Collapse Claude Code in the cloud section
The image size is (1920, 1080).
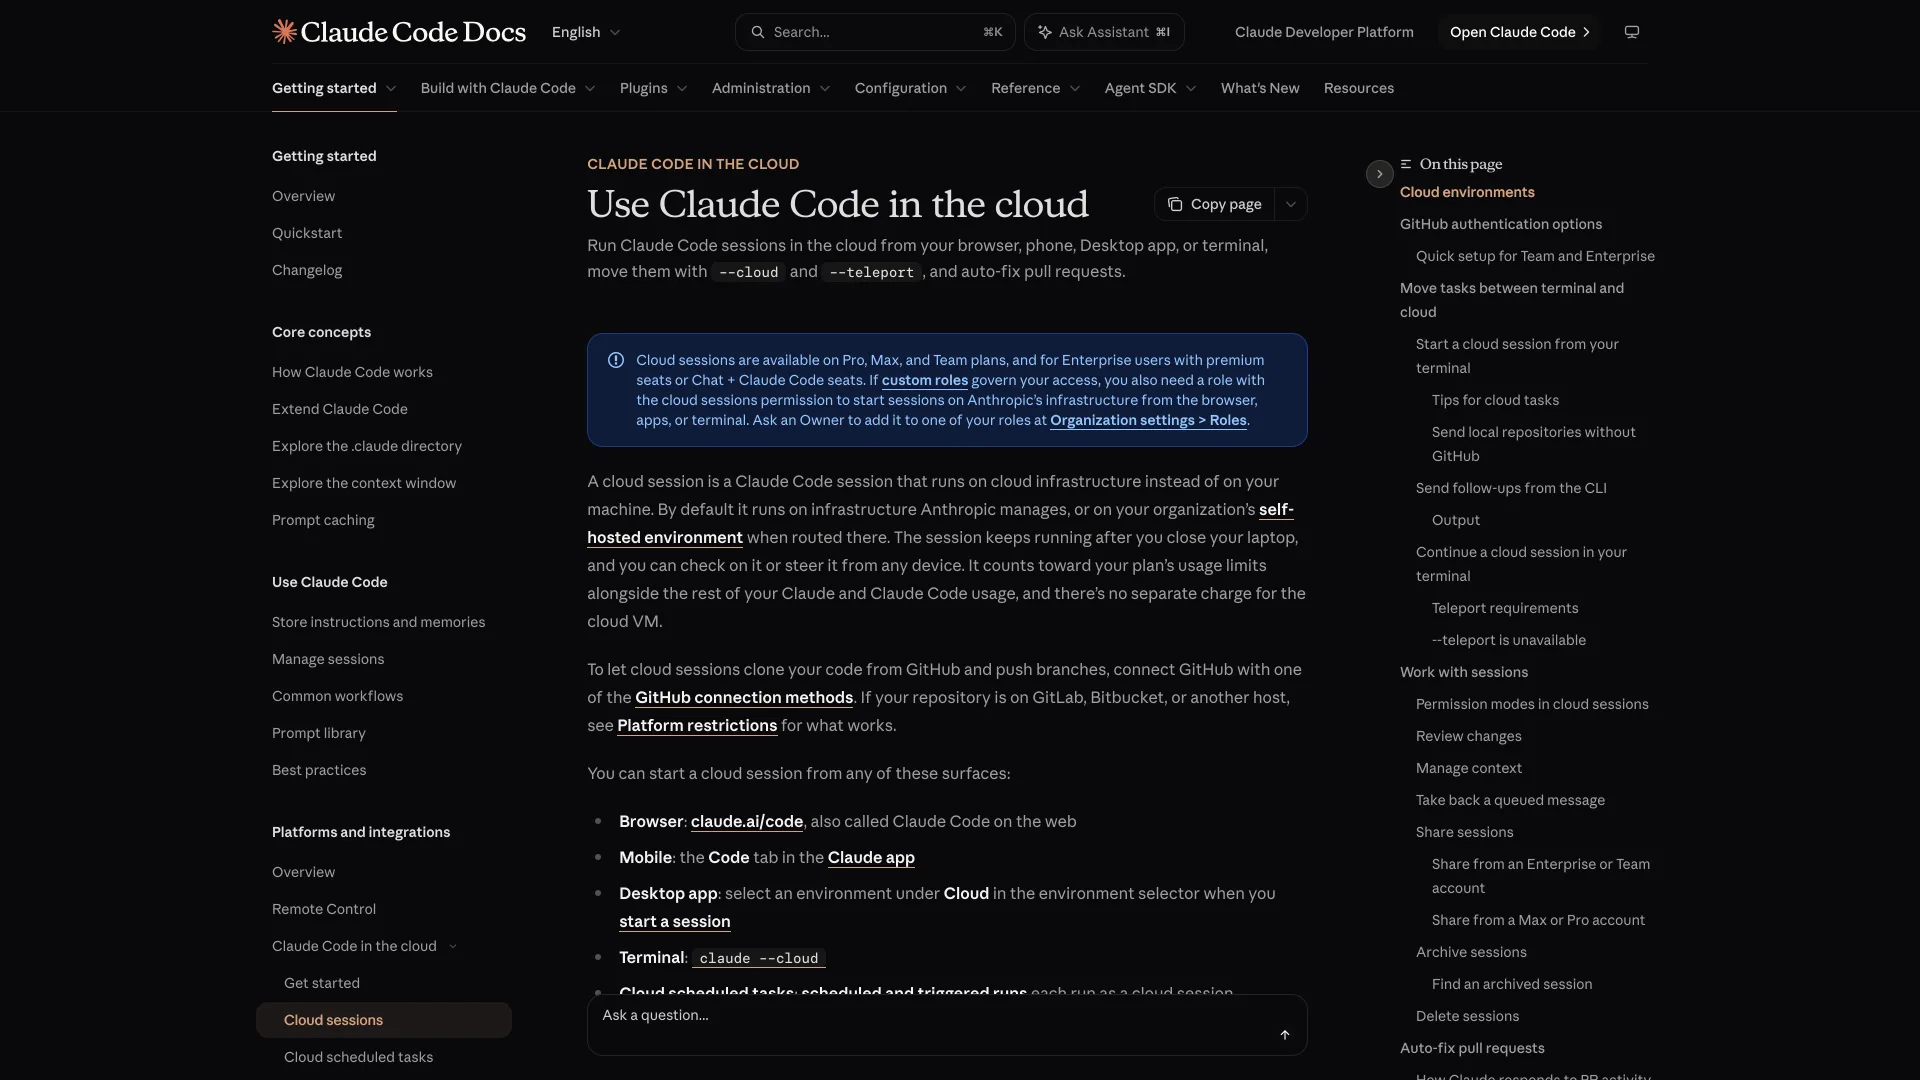pos(453,946)
